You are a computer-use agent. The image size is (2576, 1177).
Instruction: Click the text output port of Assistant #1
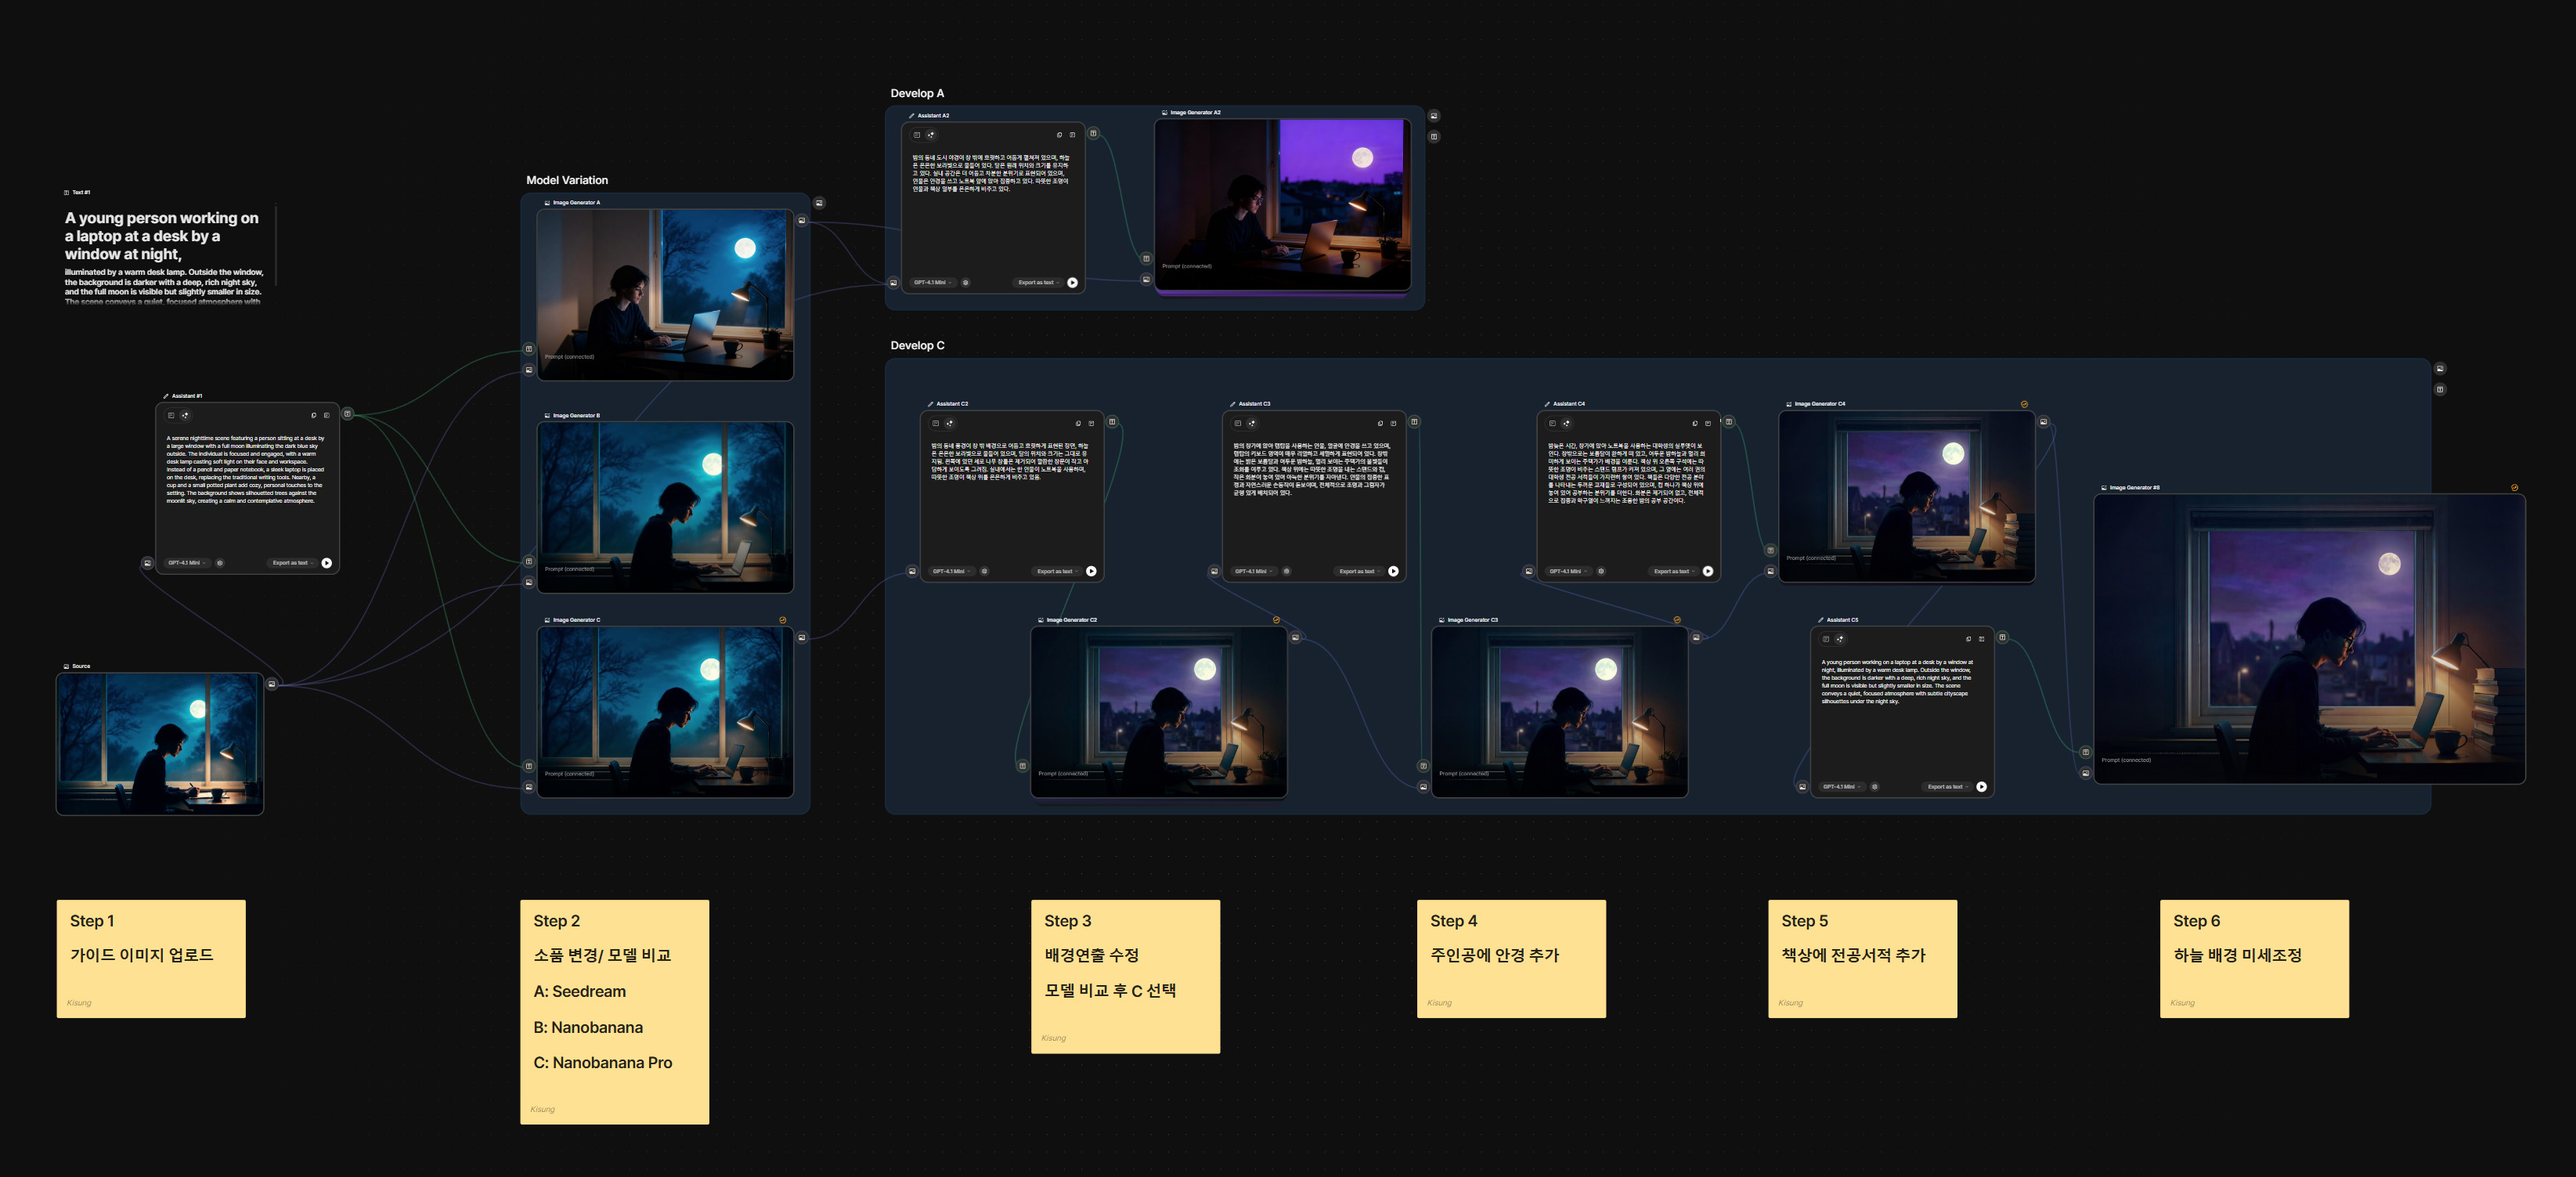[347, 414]
